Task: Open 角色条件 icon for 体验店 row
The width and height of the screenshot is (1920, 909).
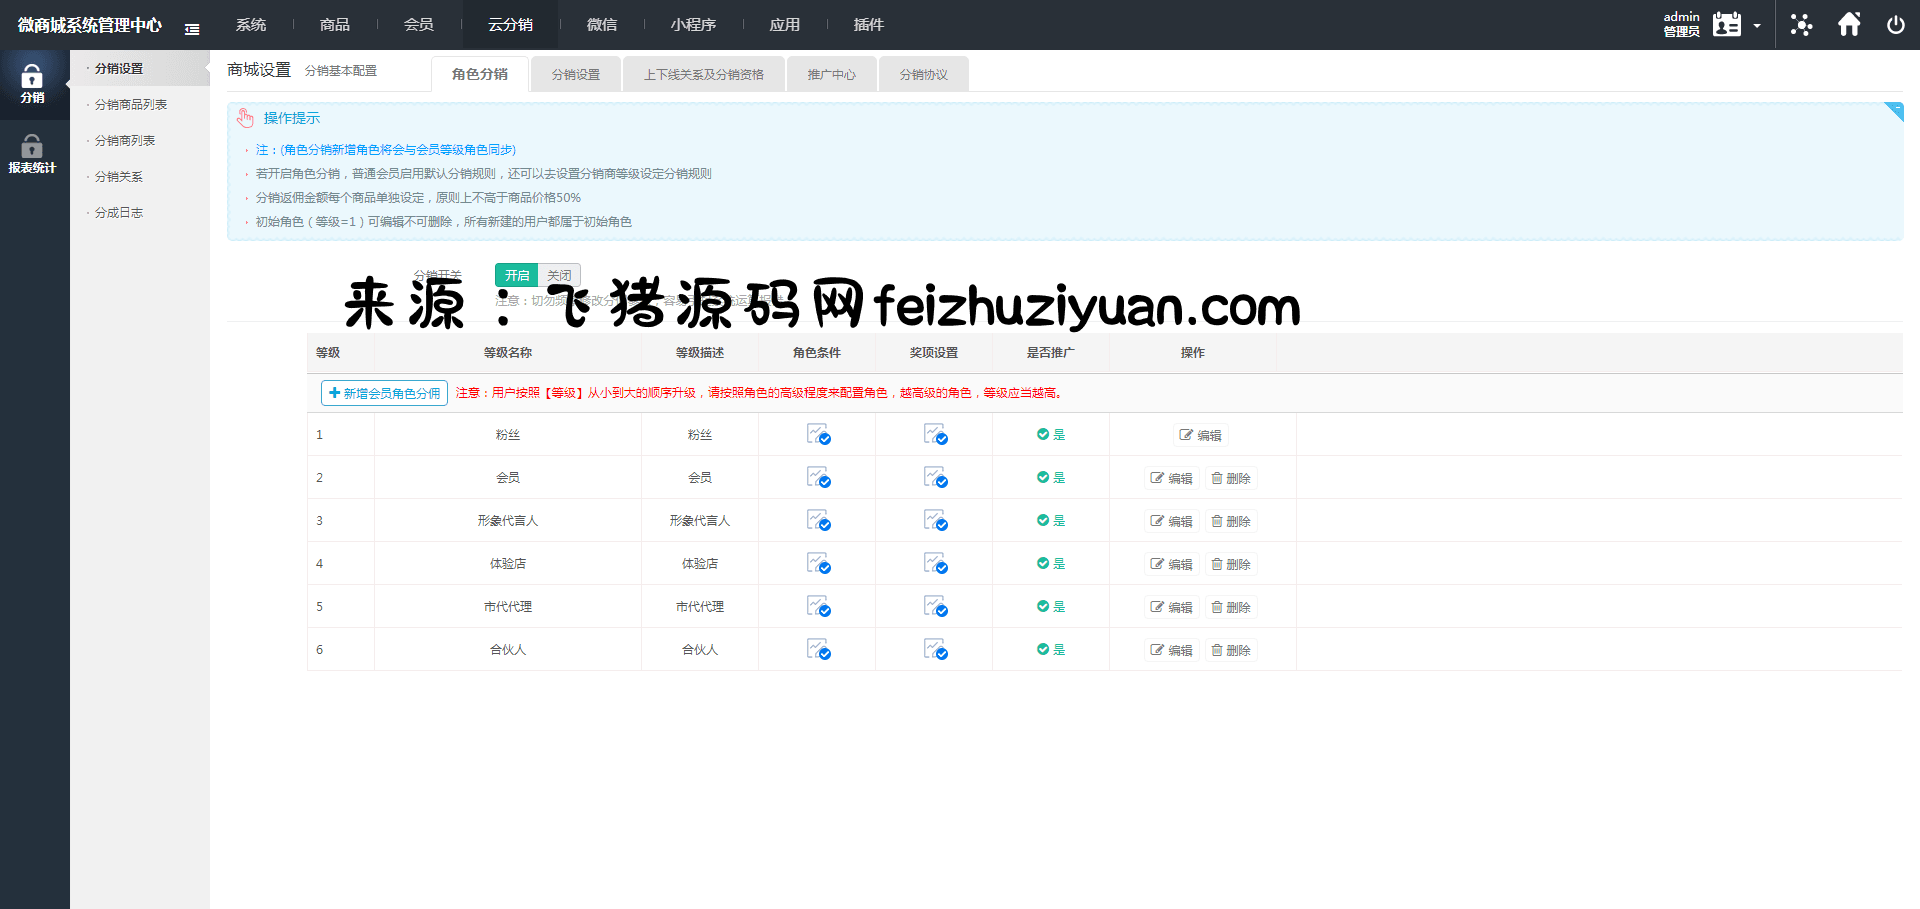Action: (x=818, y=564)
